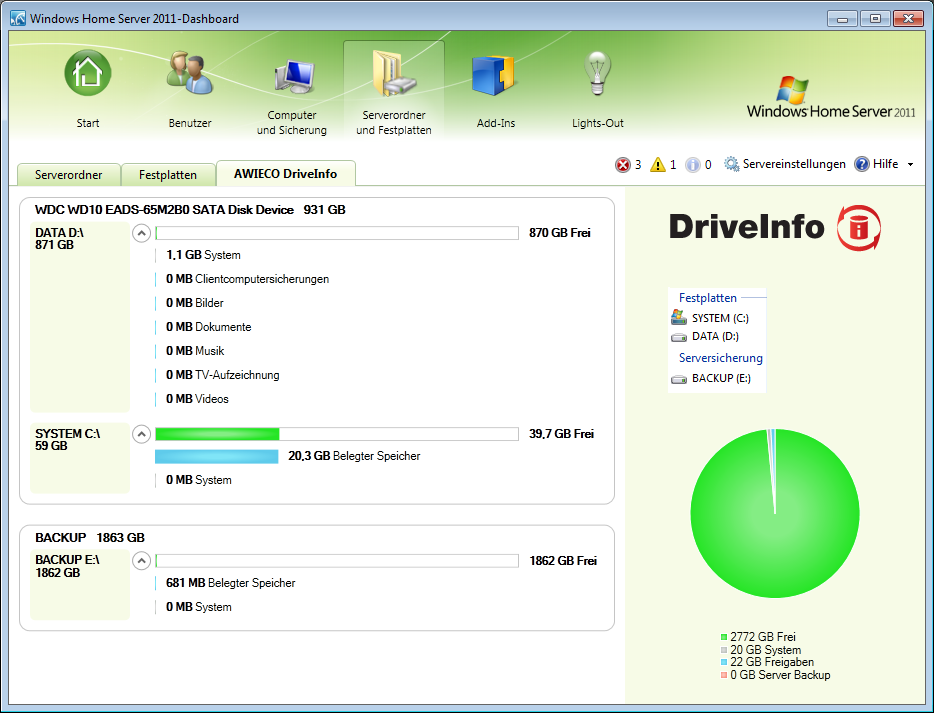Click the Hilfe question mark icon
This screenshot has width=934, height=713.
(x=861, y=164)
